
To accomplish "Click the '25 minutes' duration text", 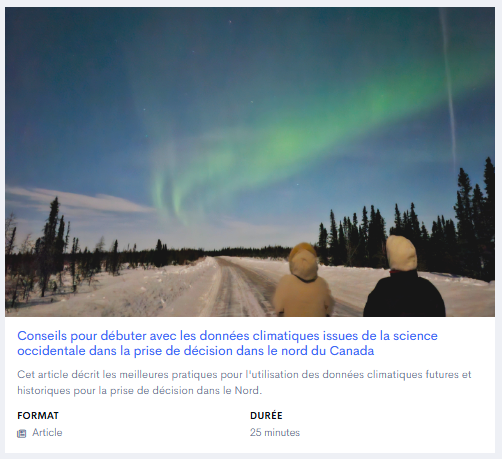I will tap(275, 433).
